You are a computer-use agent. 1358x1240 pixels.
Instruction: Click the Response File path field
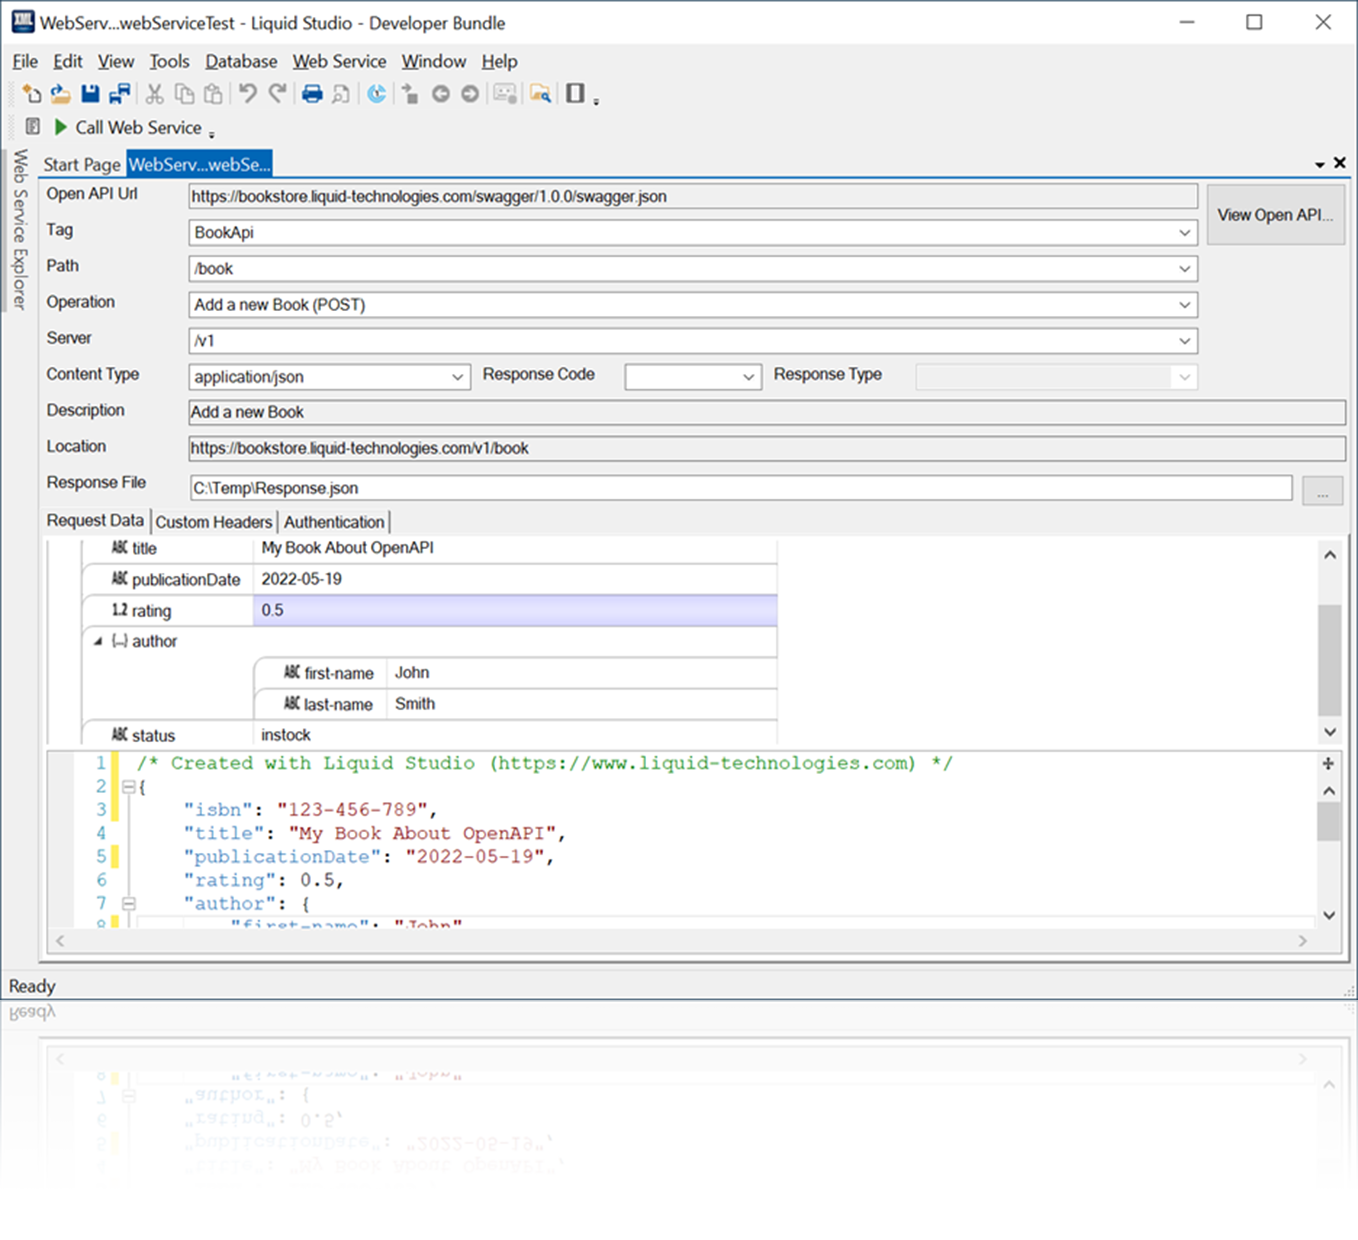[x=741, y=488]
